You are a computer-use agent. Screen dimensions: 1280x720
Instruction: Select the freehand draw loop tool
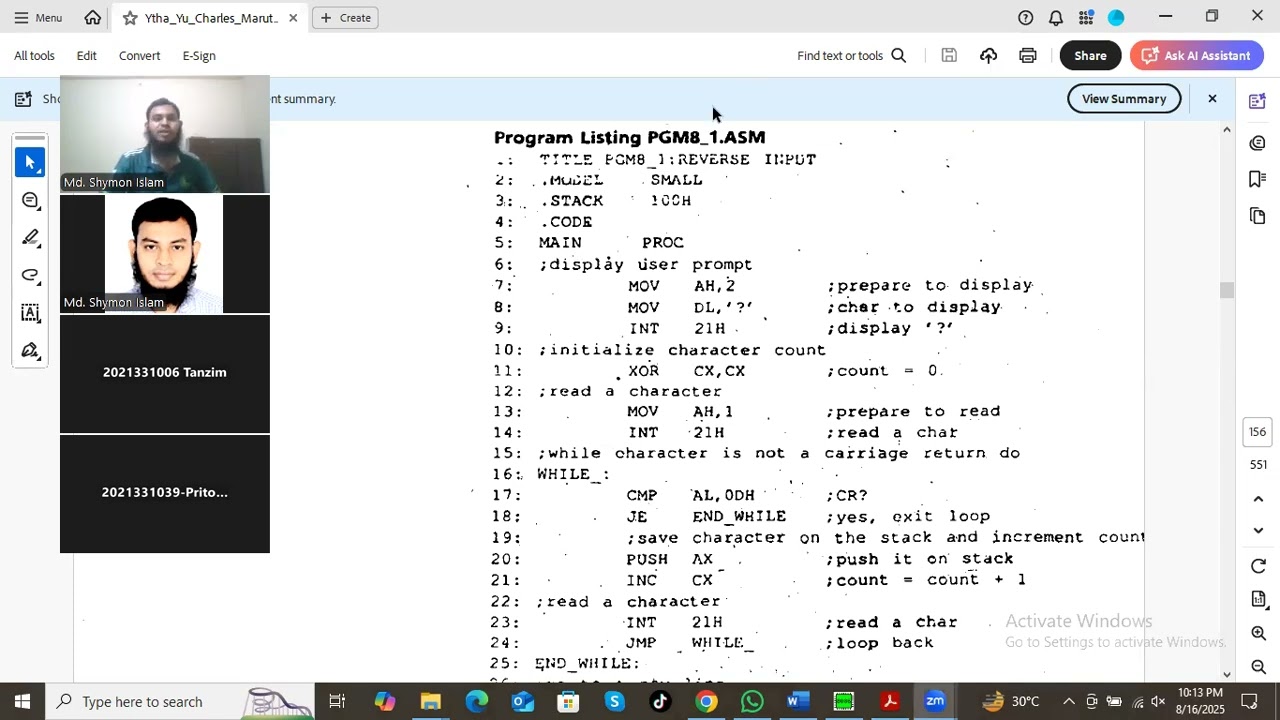pyautogui.click(x=30, y=275)
